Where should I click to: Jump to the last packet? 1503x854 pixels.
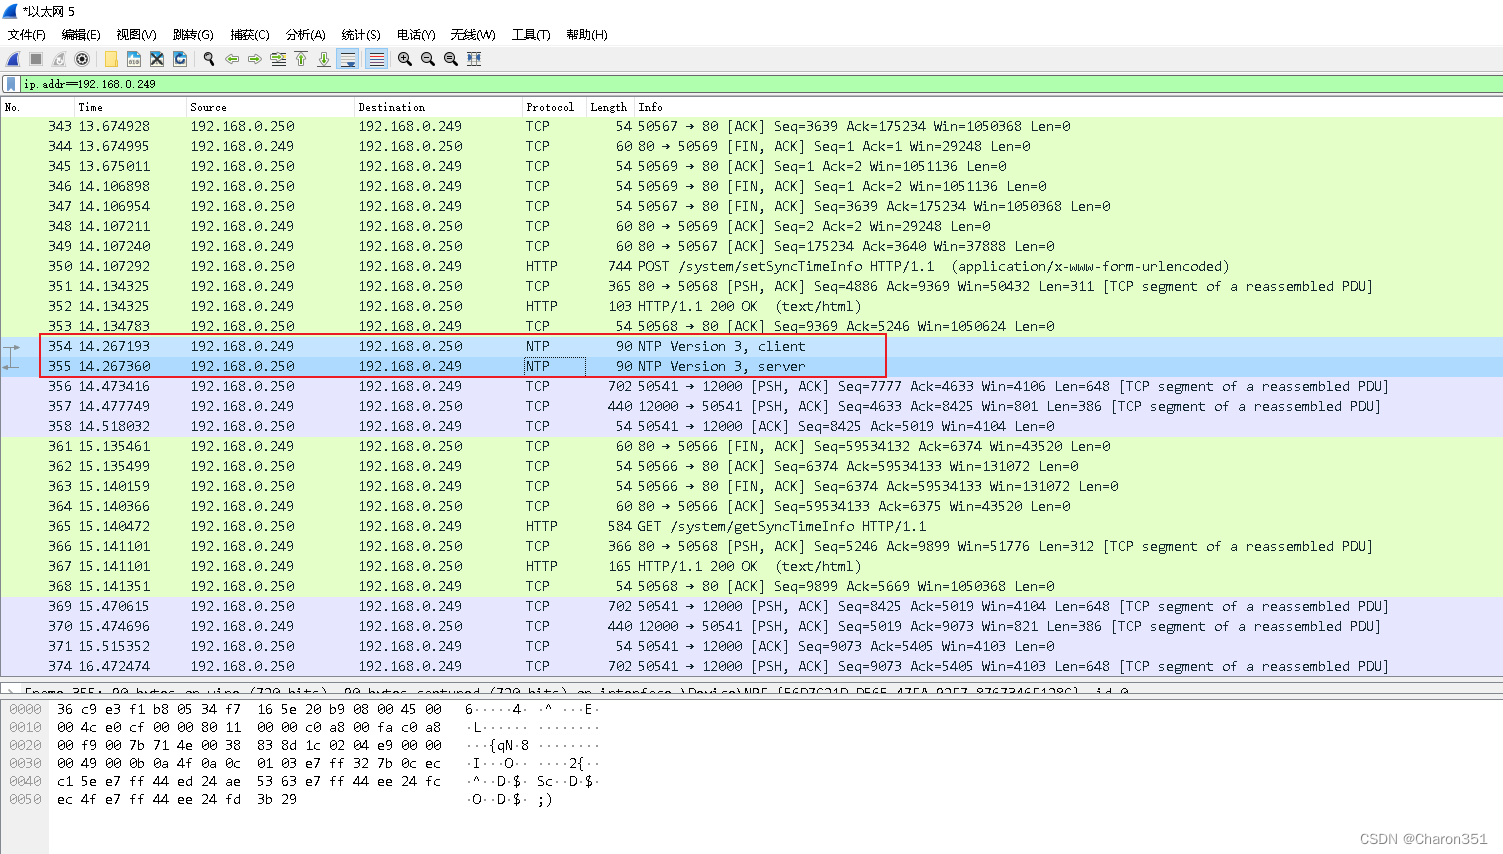324,59
